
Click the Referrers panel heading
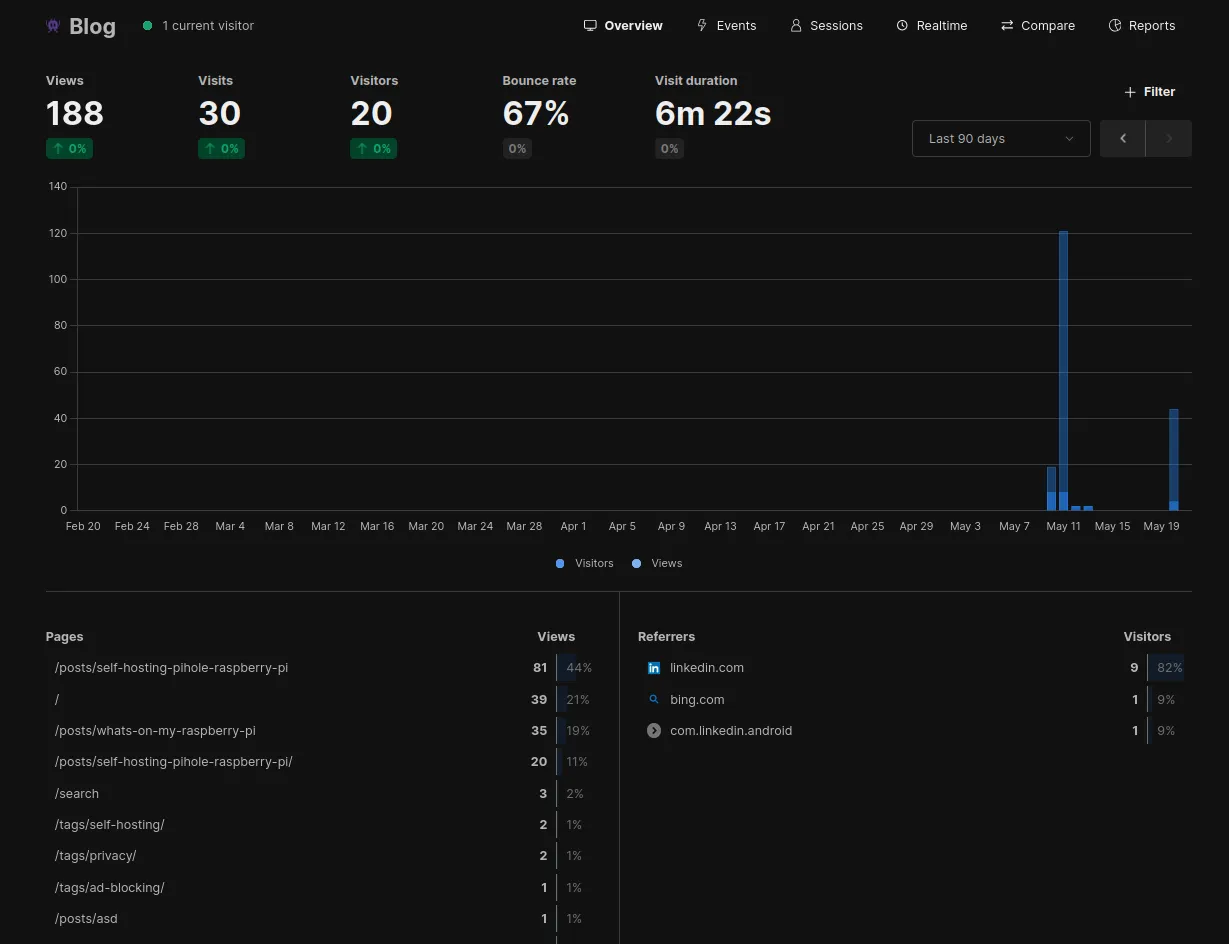666,637
